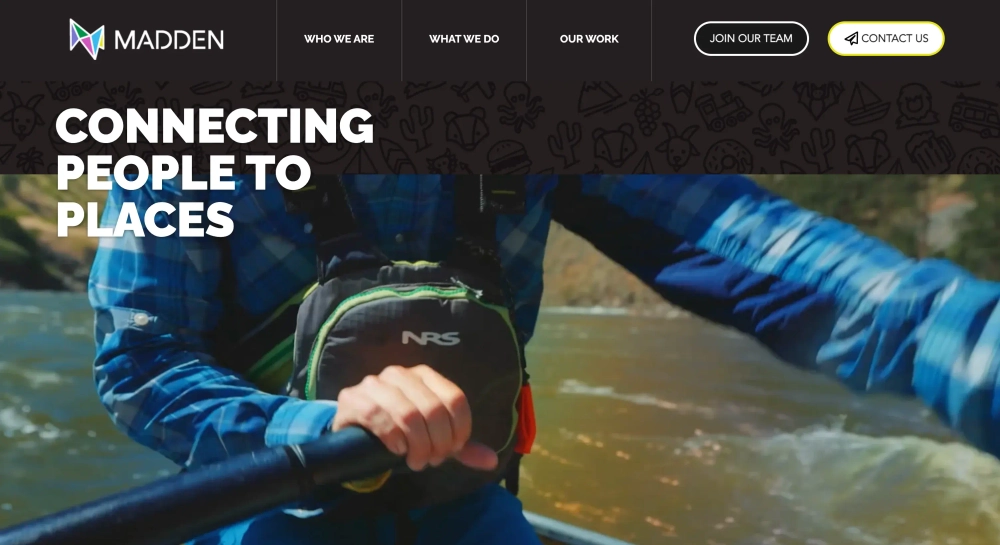Click the burger doodle in the pattern banner
This screenshot has height=545, width=1000.
(508, 156)
